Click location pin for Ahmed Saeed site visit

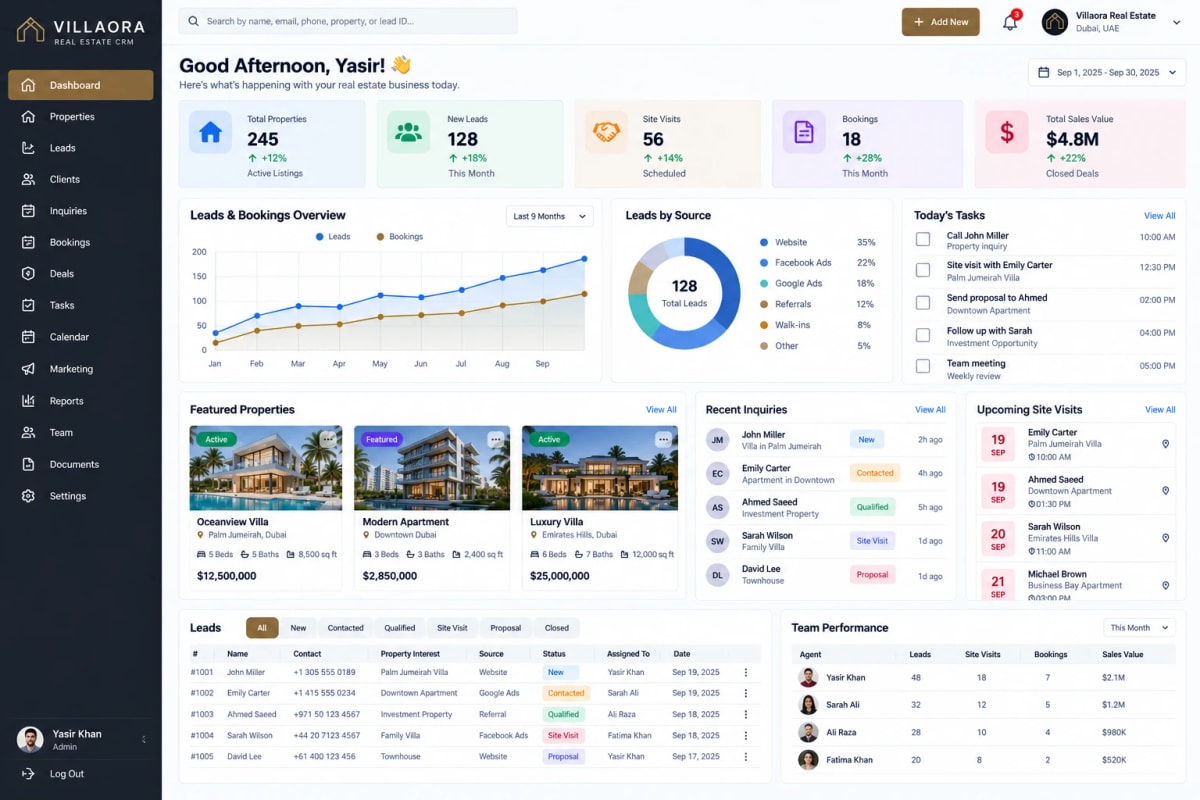coord(1165,491)
